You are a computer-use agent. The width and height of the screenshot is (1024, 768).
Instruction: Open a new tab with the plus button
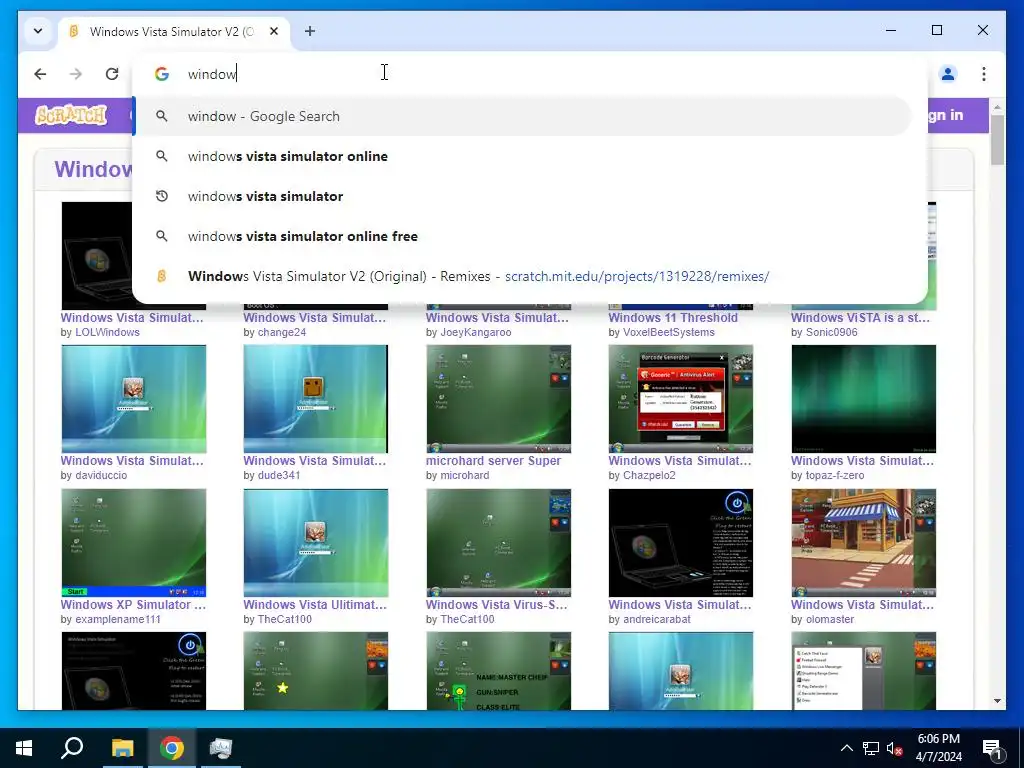click(x=310, y=31)
